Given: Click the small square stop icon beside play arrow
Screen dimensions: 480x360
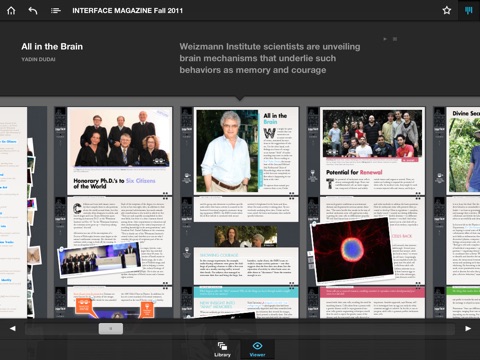Looking at the screenshot, I should pos(395,39).
